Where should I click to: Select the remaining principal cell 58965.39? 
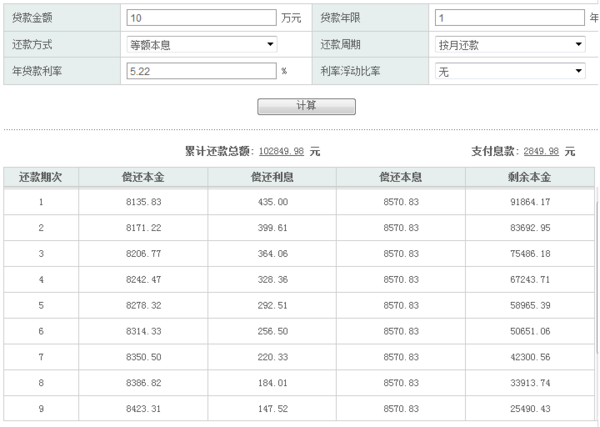click(529, 305)
